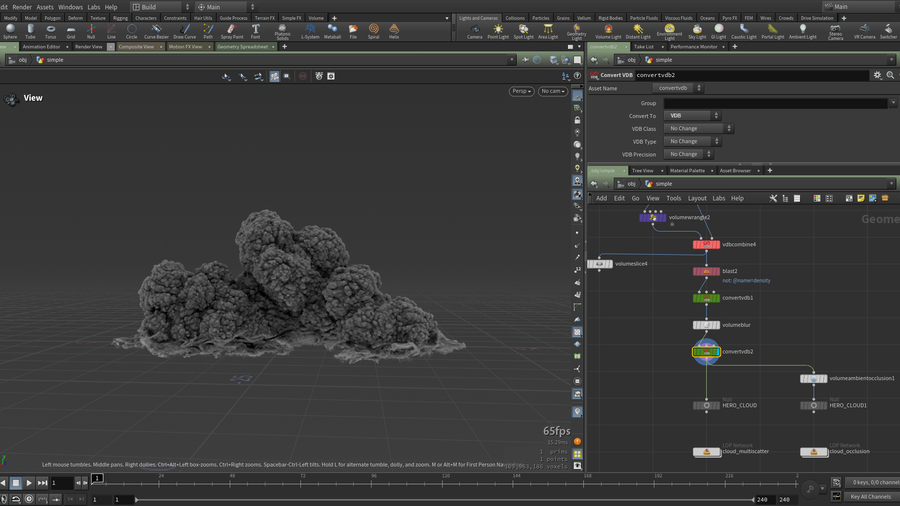Screen dimensions: 900x506
Task: Click the Key All Channels button
Action: tap(869, 496)
